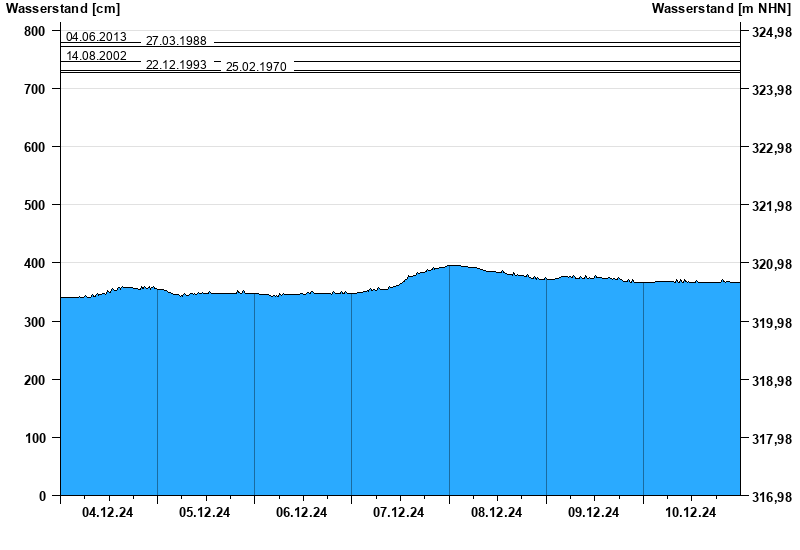This screenshot has width=800, height=550.
Task: Click the 27.03.1988 flood mark label
Action: pyautogui.click(x=176, y=41)
